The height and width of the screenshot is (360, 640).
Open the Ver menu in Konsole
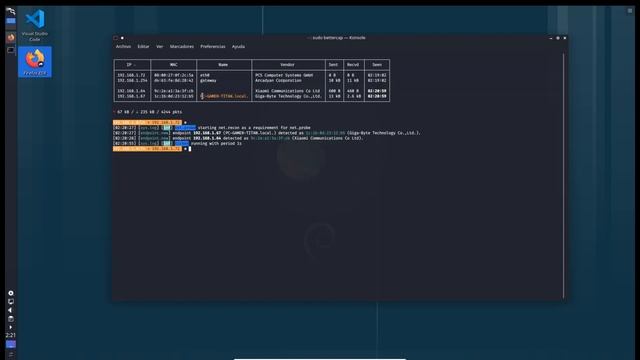pos(160,47)
